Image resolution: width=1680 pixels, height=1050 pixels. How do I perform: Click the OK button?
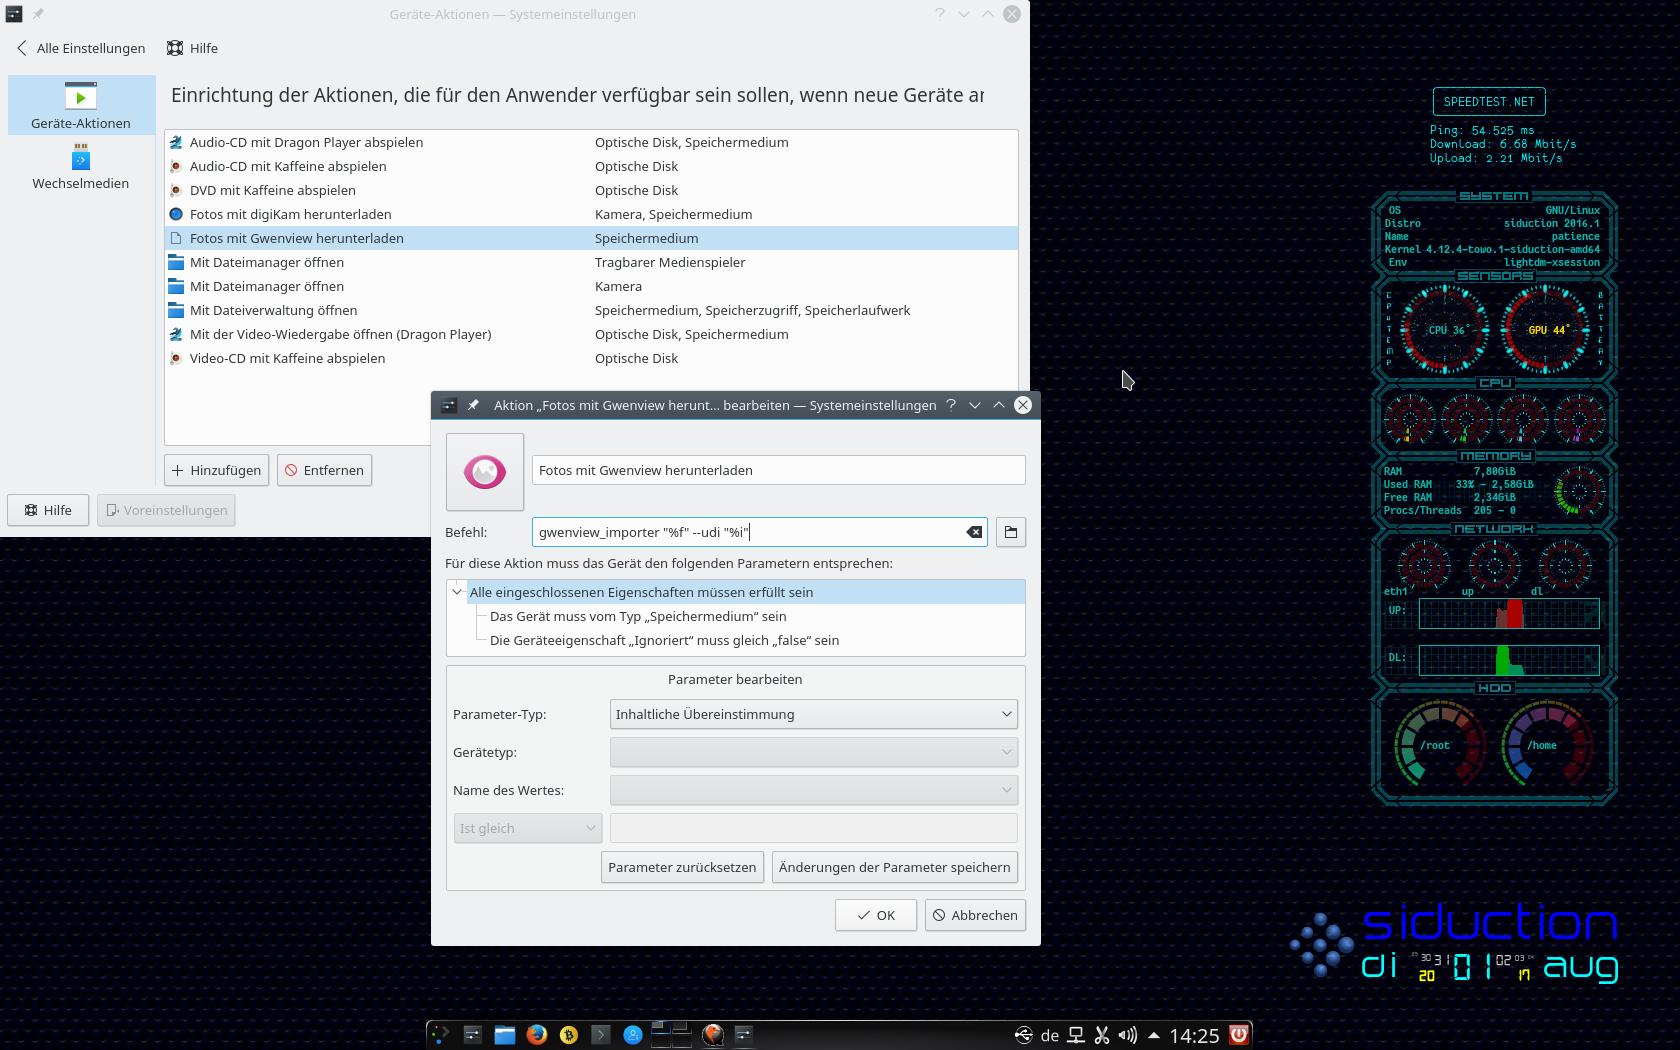tap(876, 915)
